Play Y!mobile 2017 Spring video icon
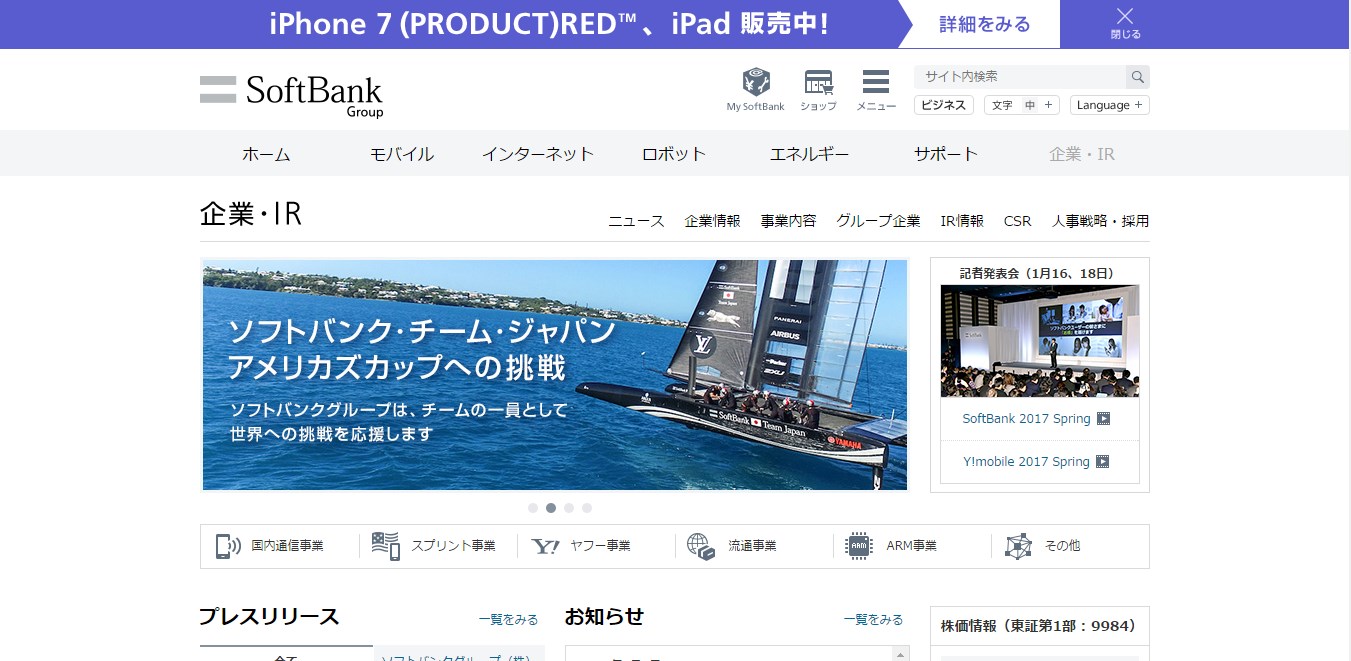This screenshot has height=661, width=1351. click(1102, 462)
